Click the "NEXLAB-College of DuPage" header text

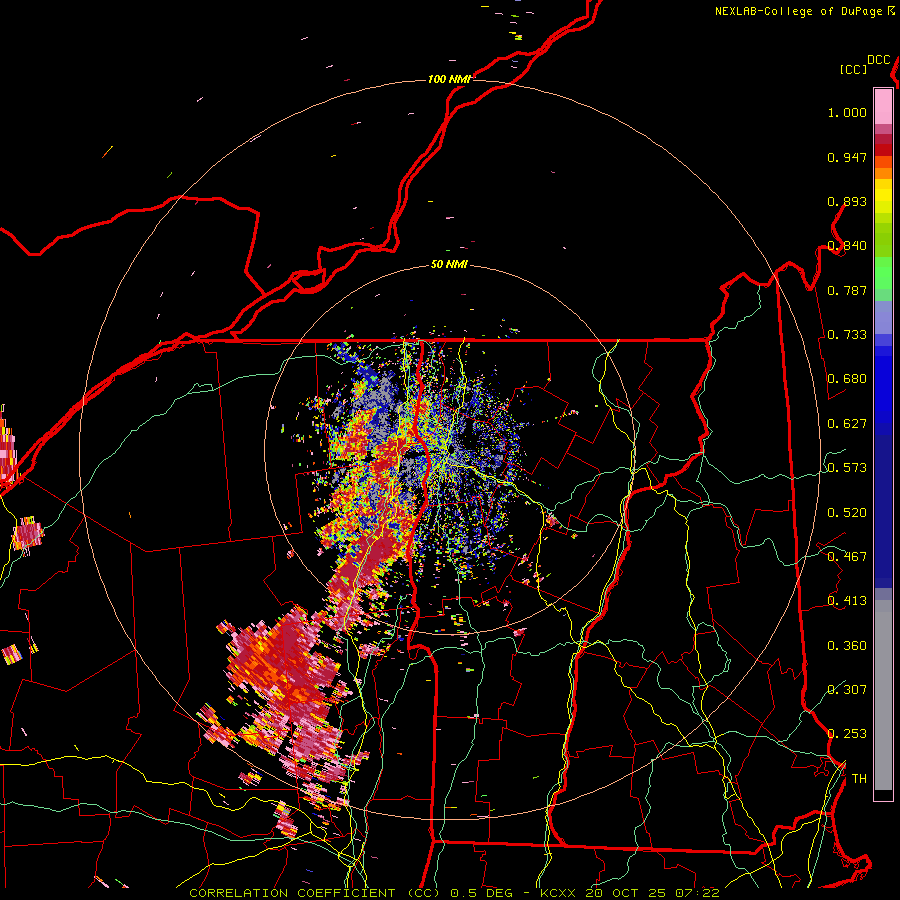pos(798,11)
